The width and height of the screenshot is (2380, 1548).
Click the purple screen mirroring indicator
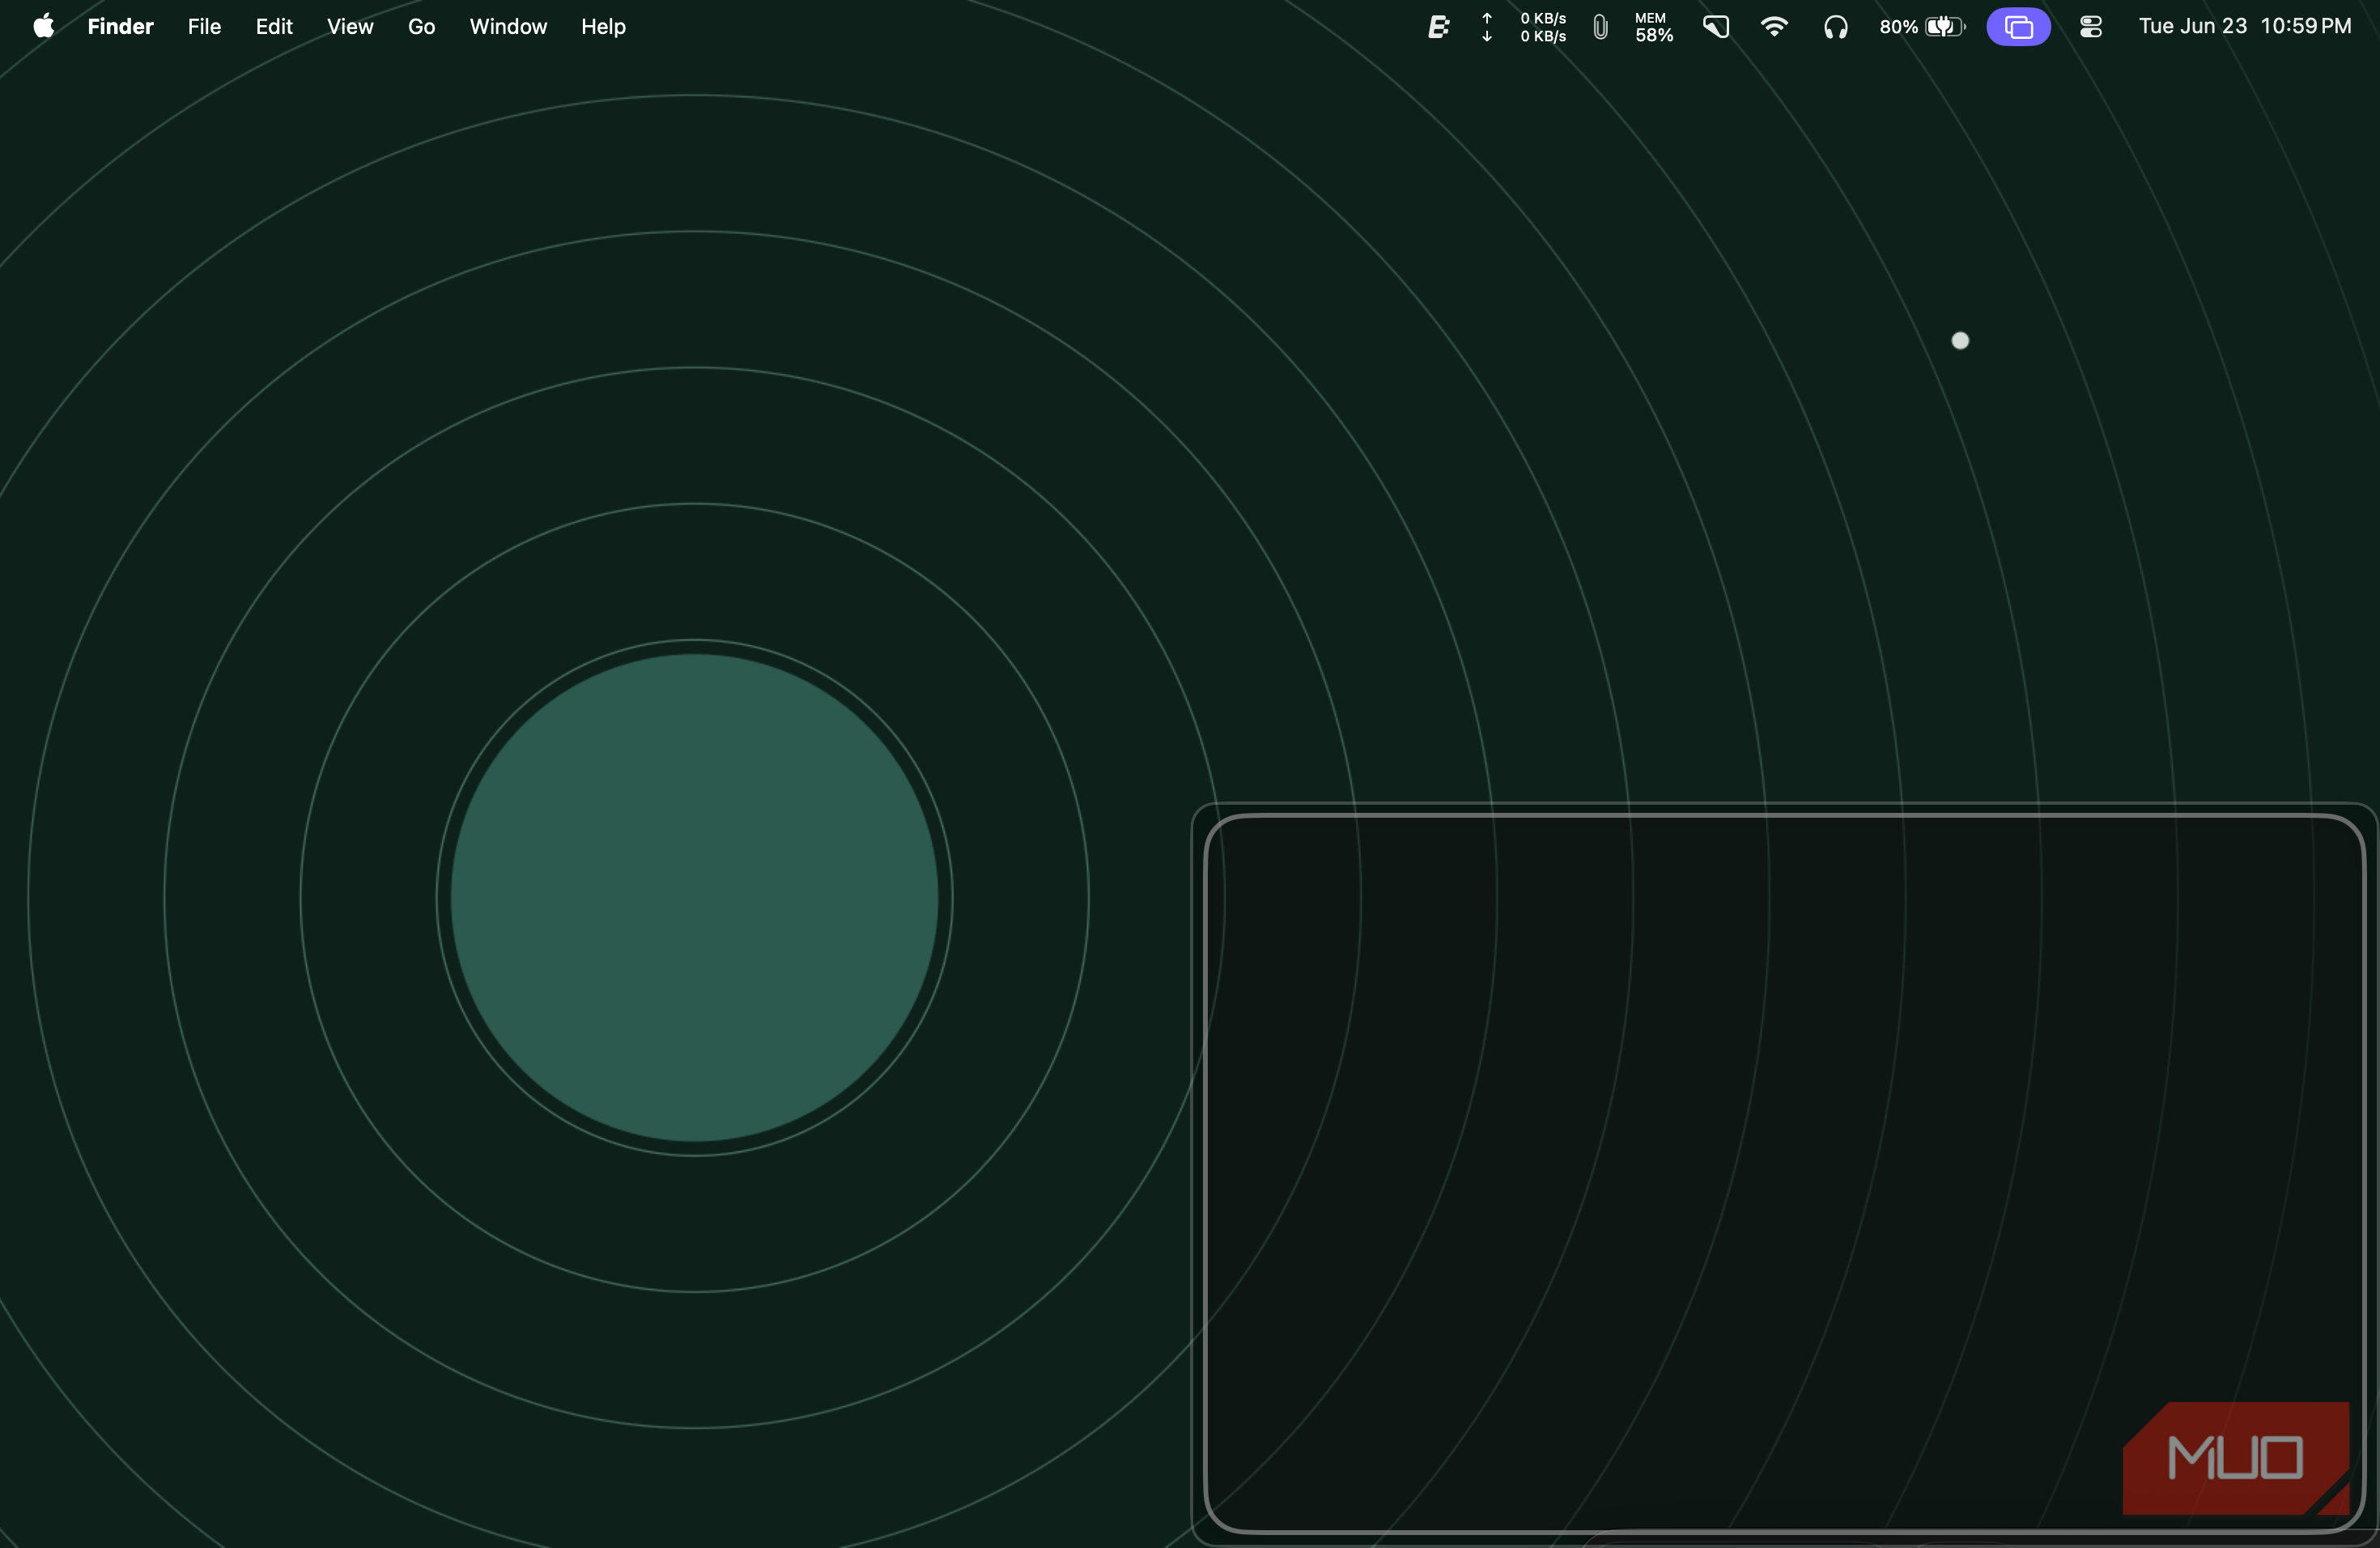2018,27
